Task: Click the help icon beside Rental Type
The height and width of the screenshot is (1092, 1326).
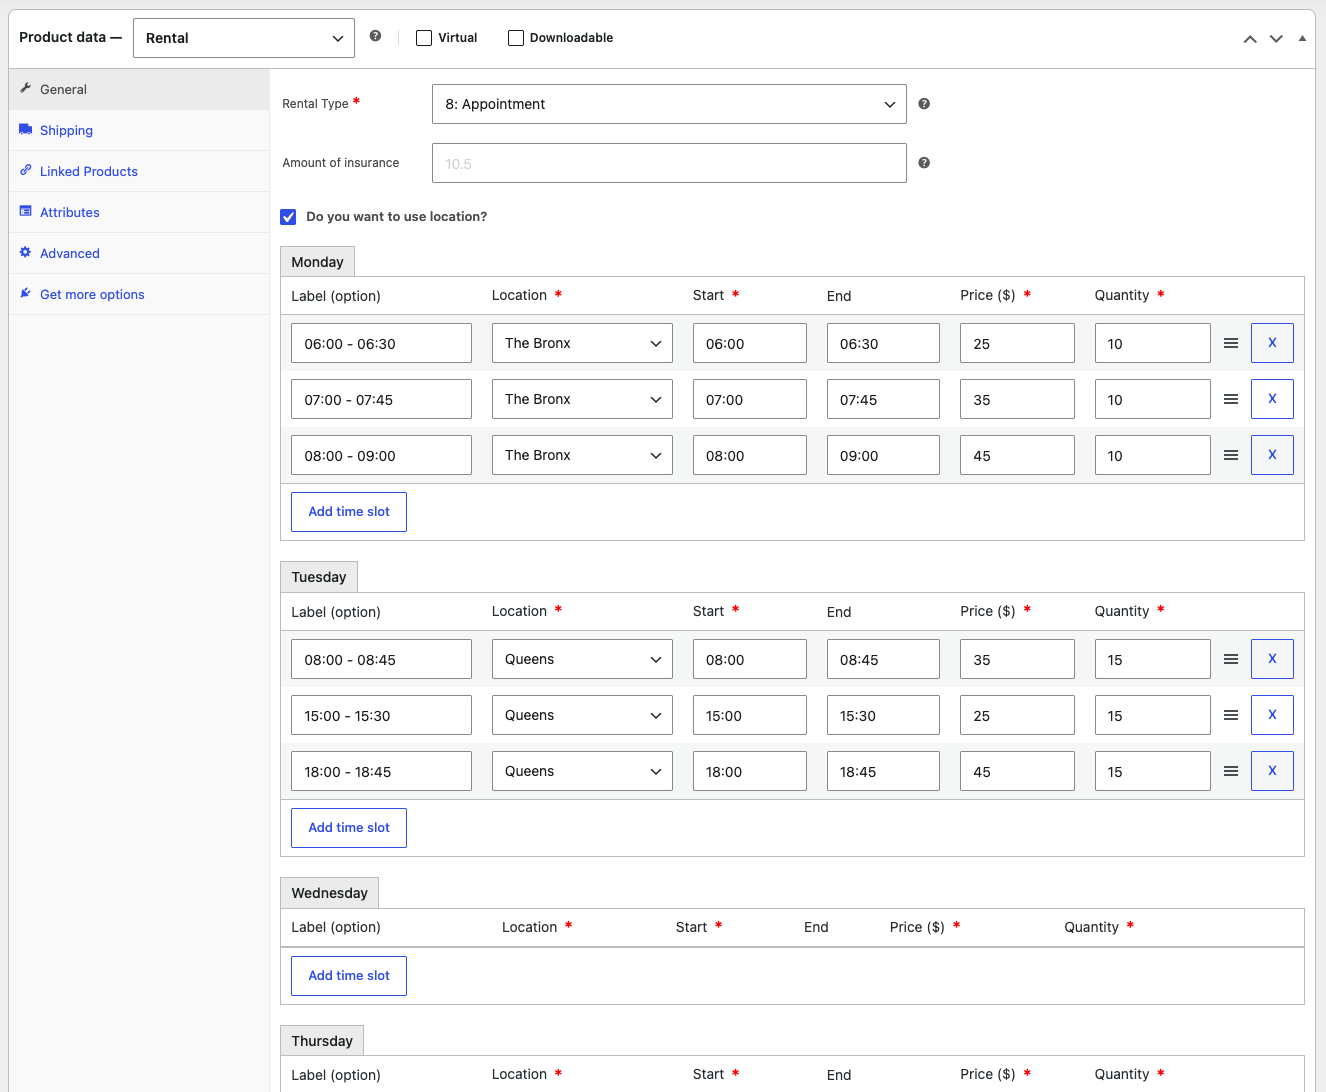Action: pos(924,104)
